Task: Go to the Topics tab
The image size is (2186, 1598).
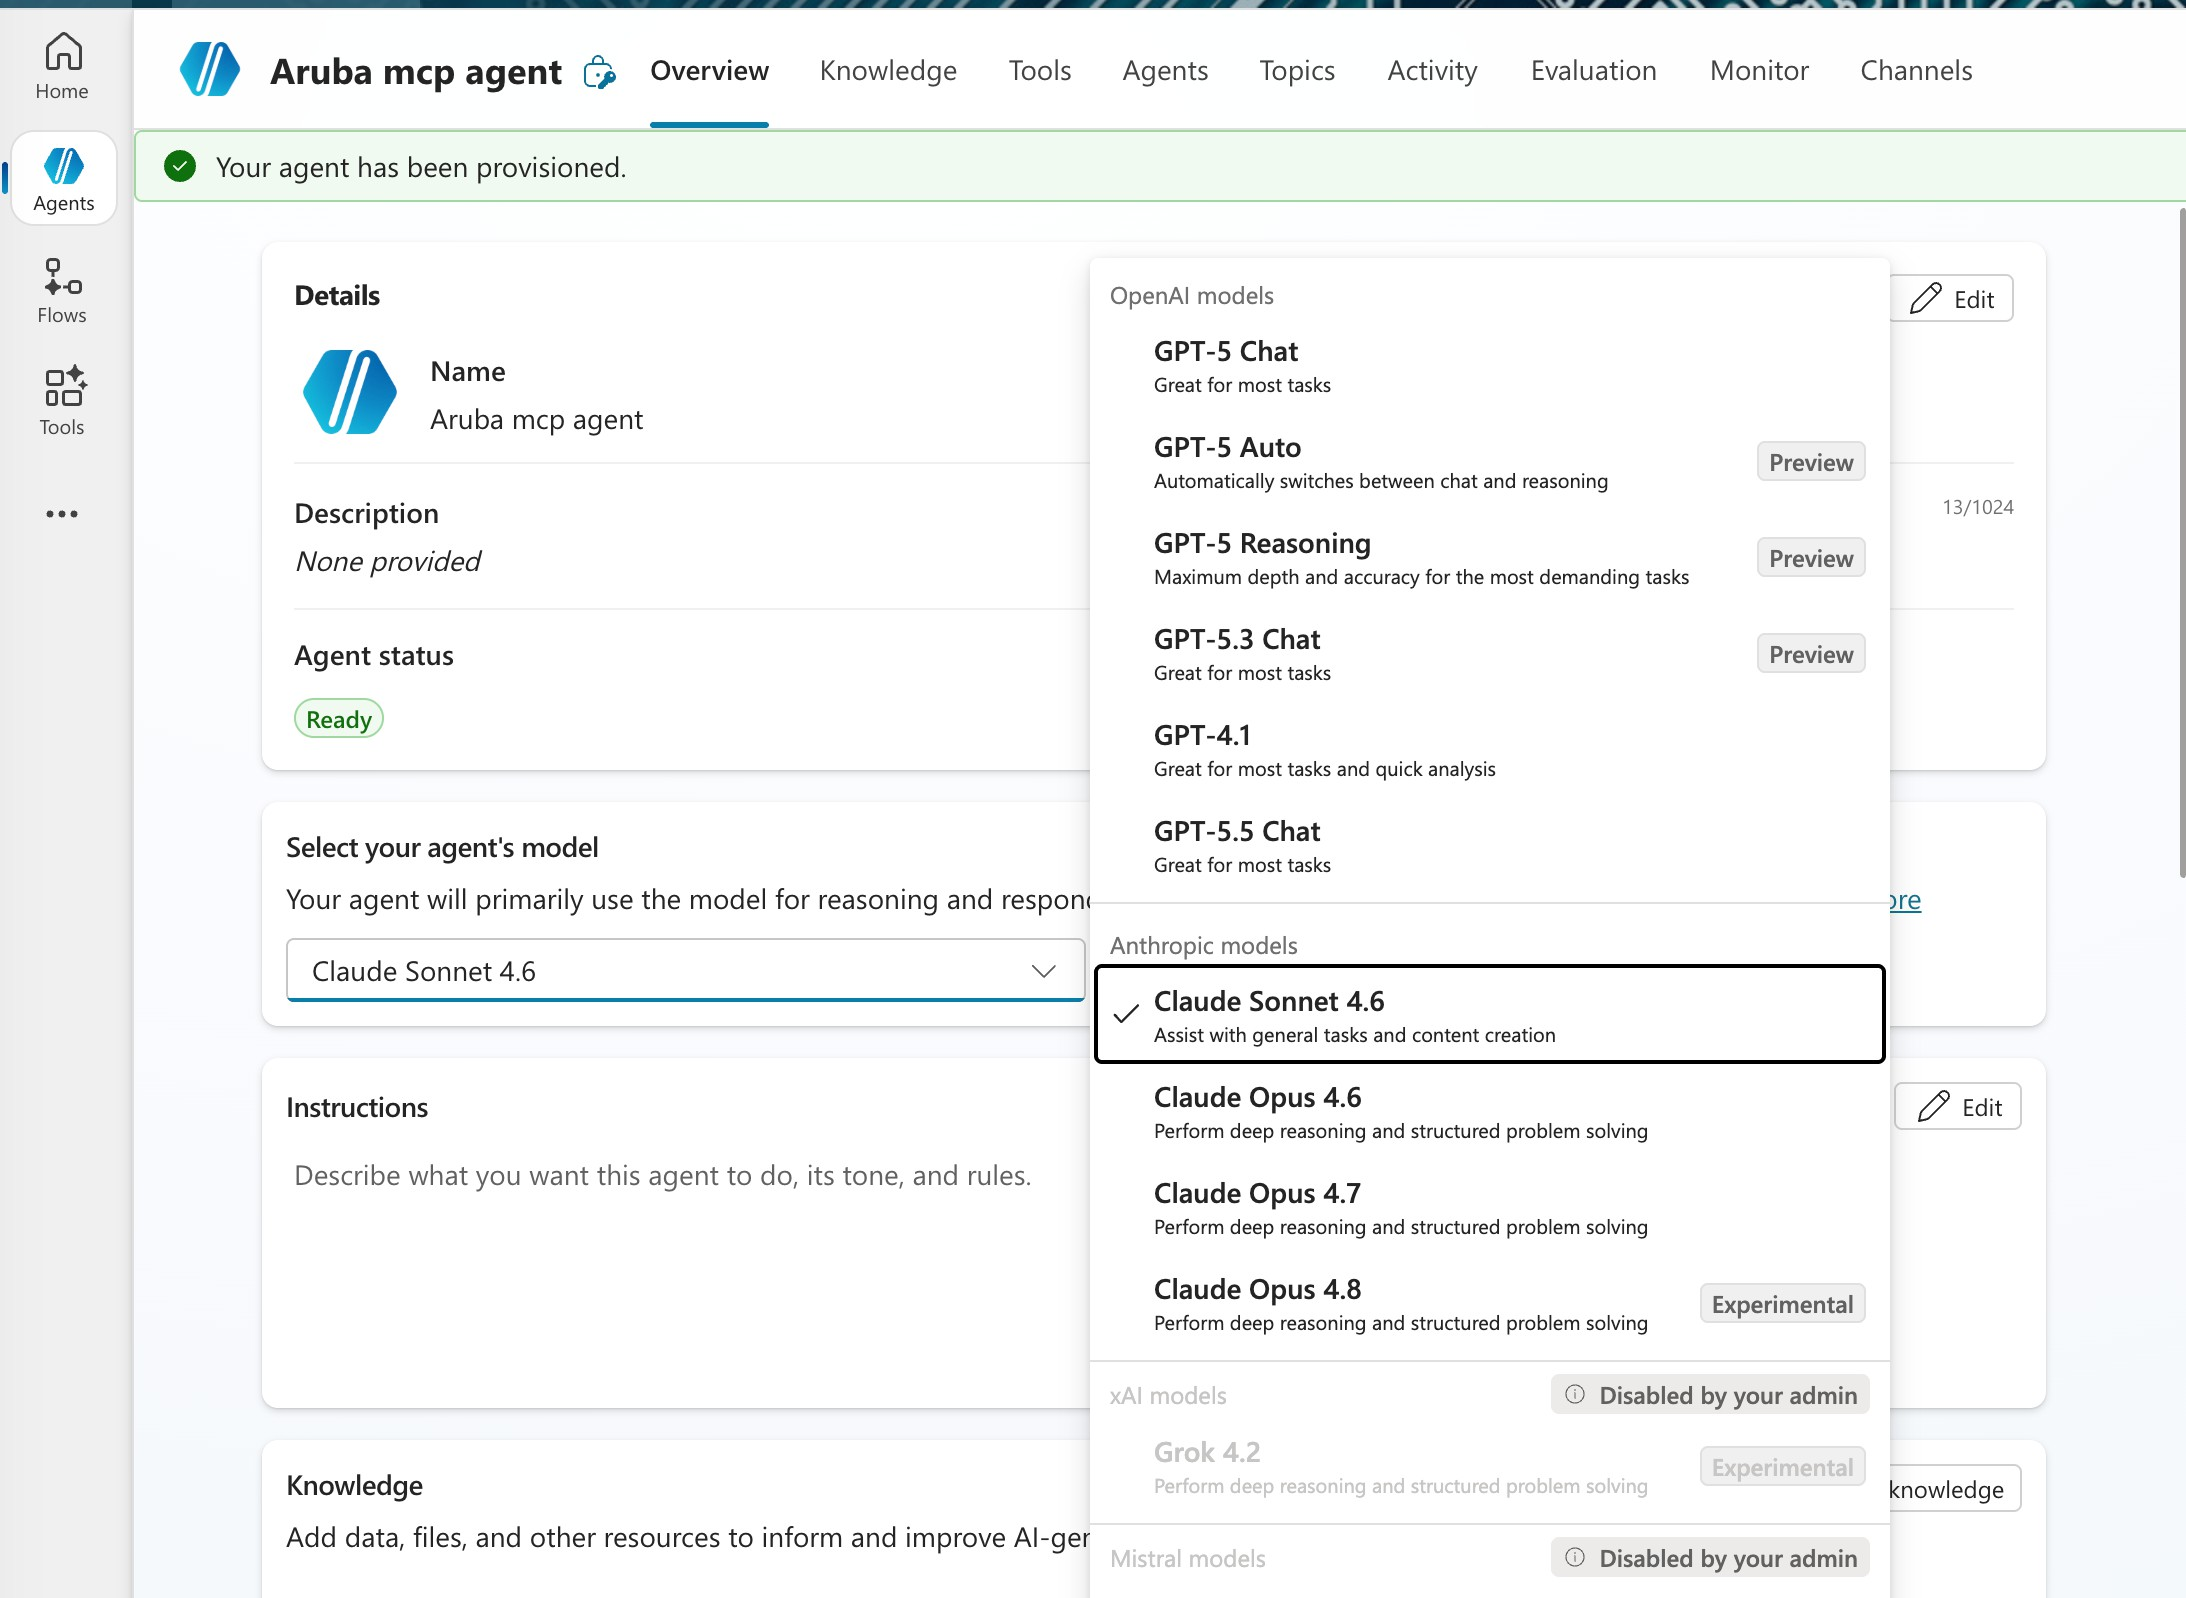Action: click(x=1297, y=70)
